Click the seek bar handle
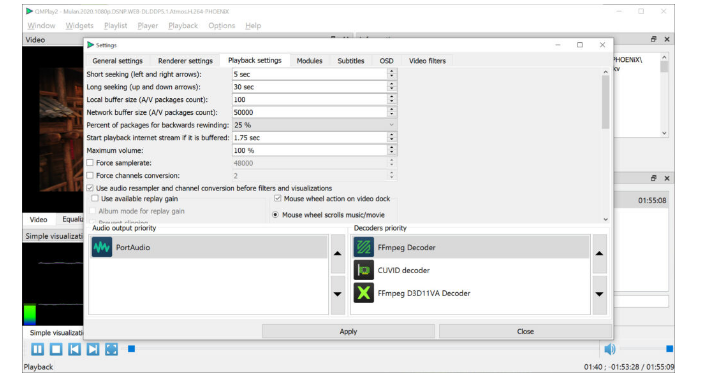 pos(131,348)
